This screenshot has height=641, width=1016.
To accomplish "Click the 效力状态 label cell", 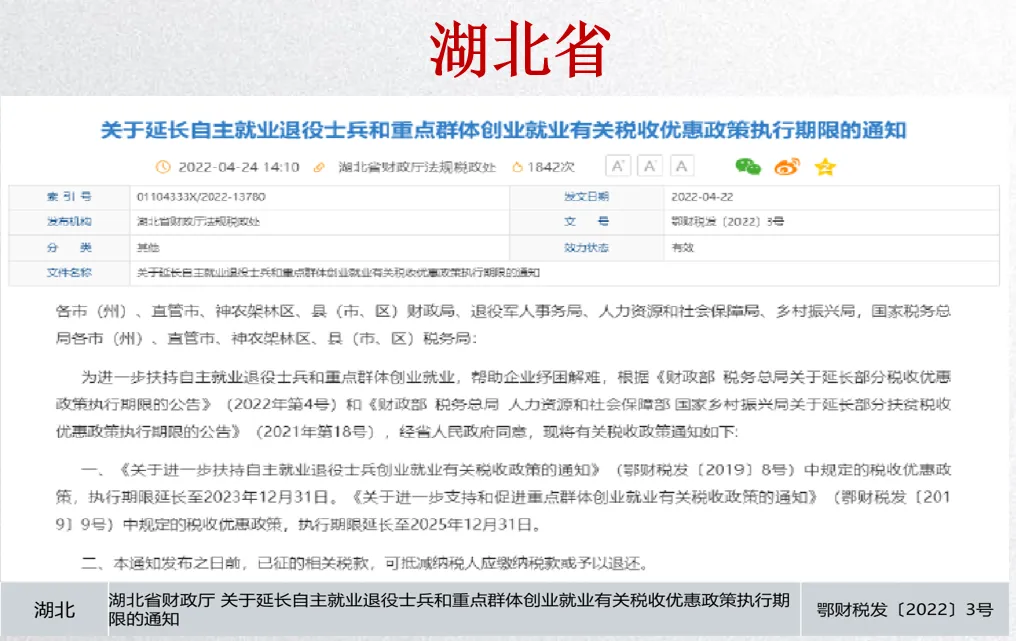I will [586, 248].
